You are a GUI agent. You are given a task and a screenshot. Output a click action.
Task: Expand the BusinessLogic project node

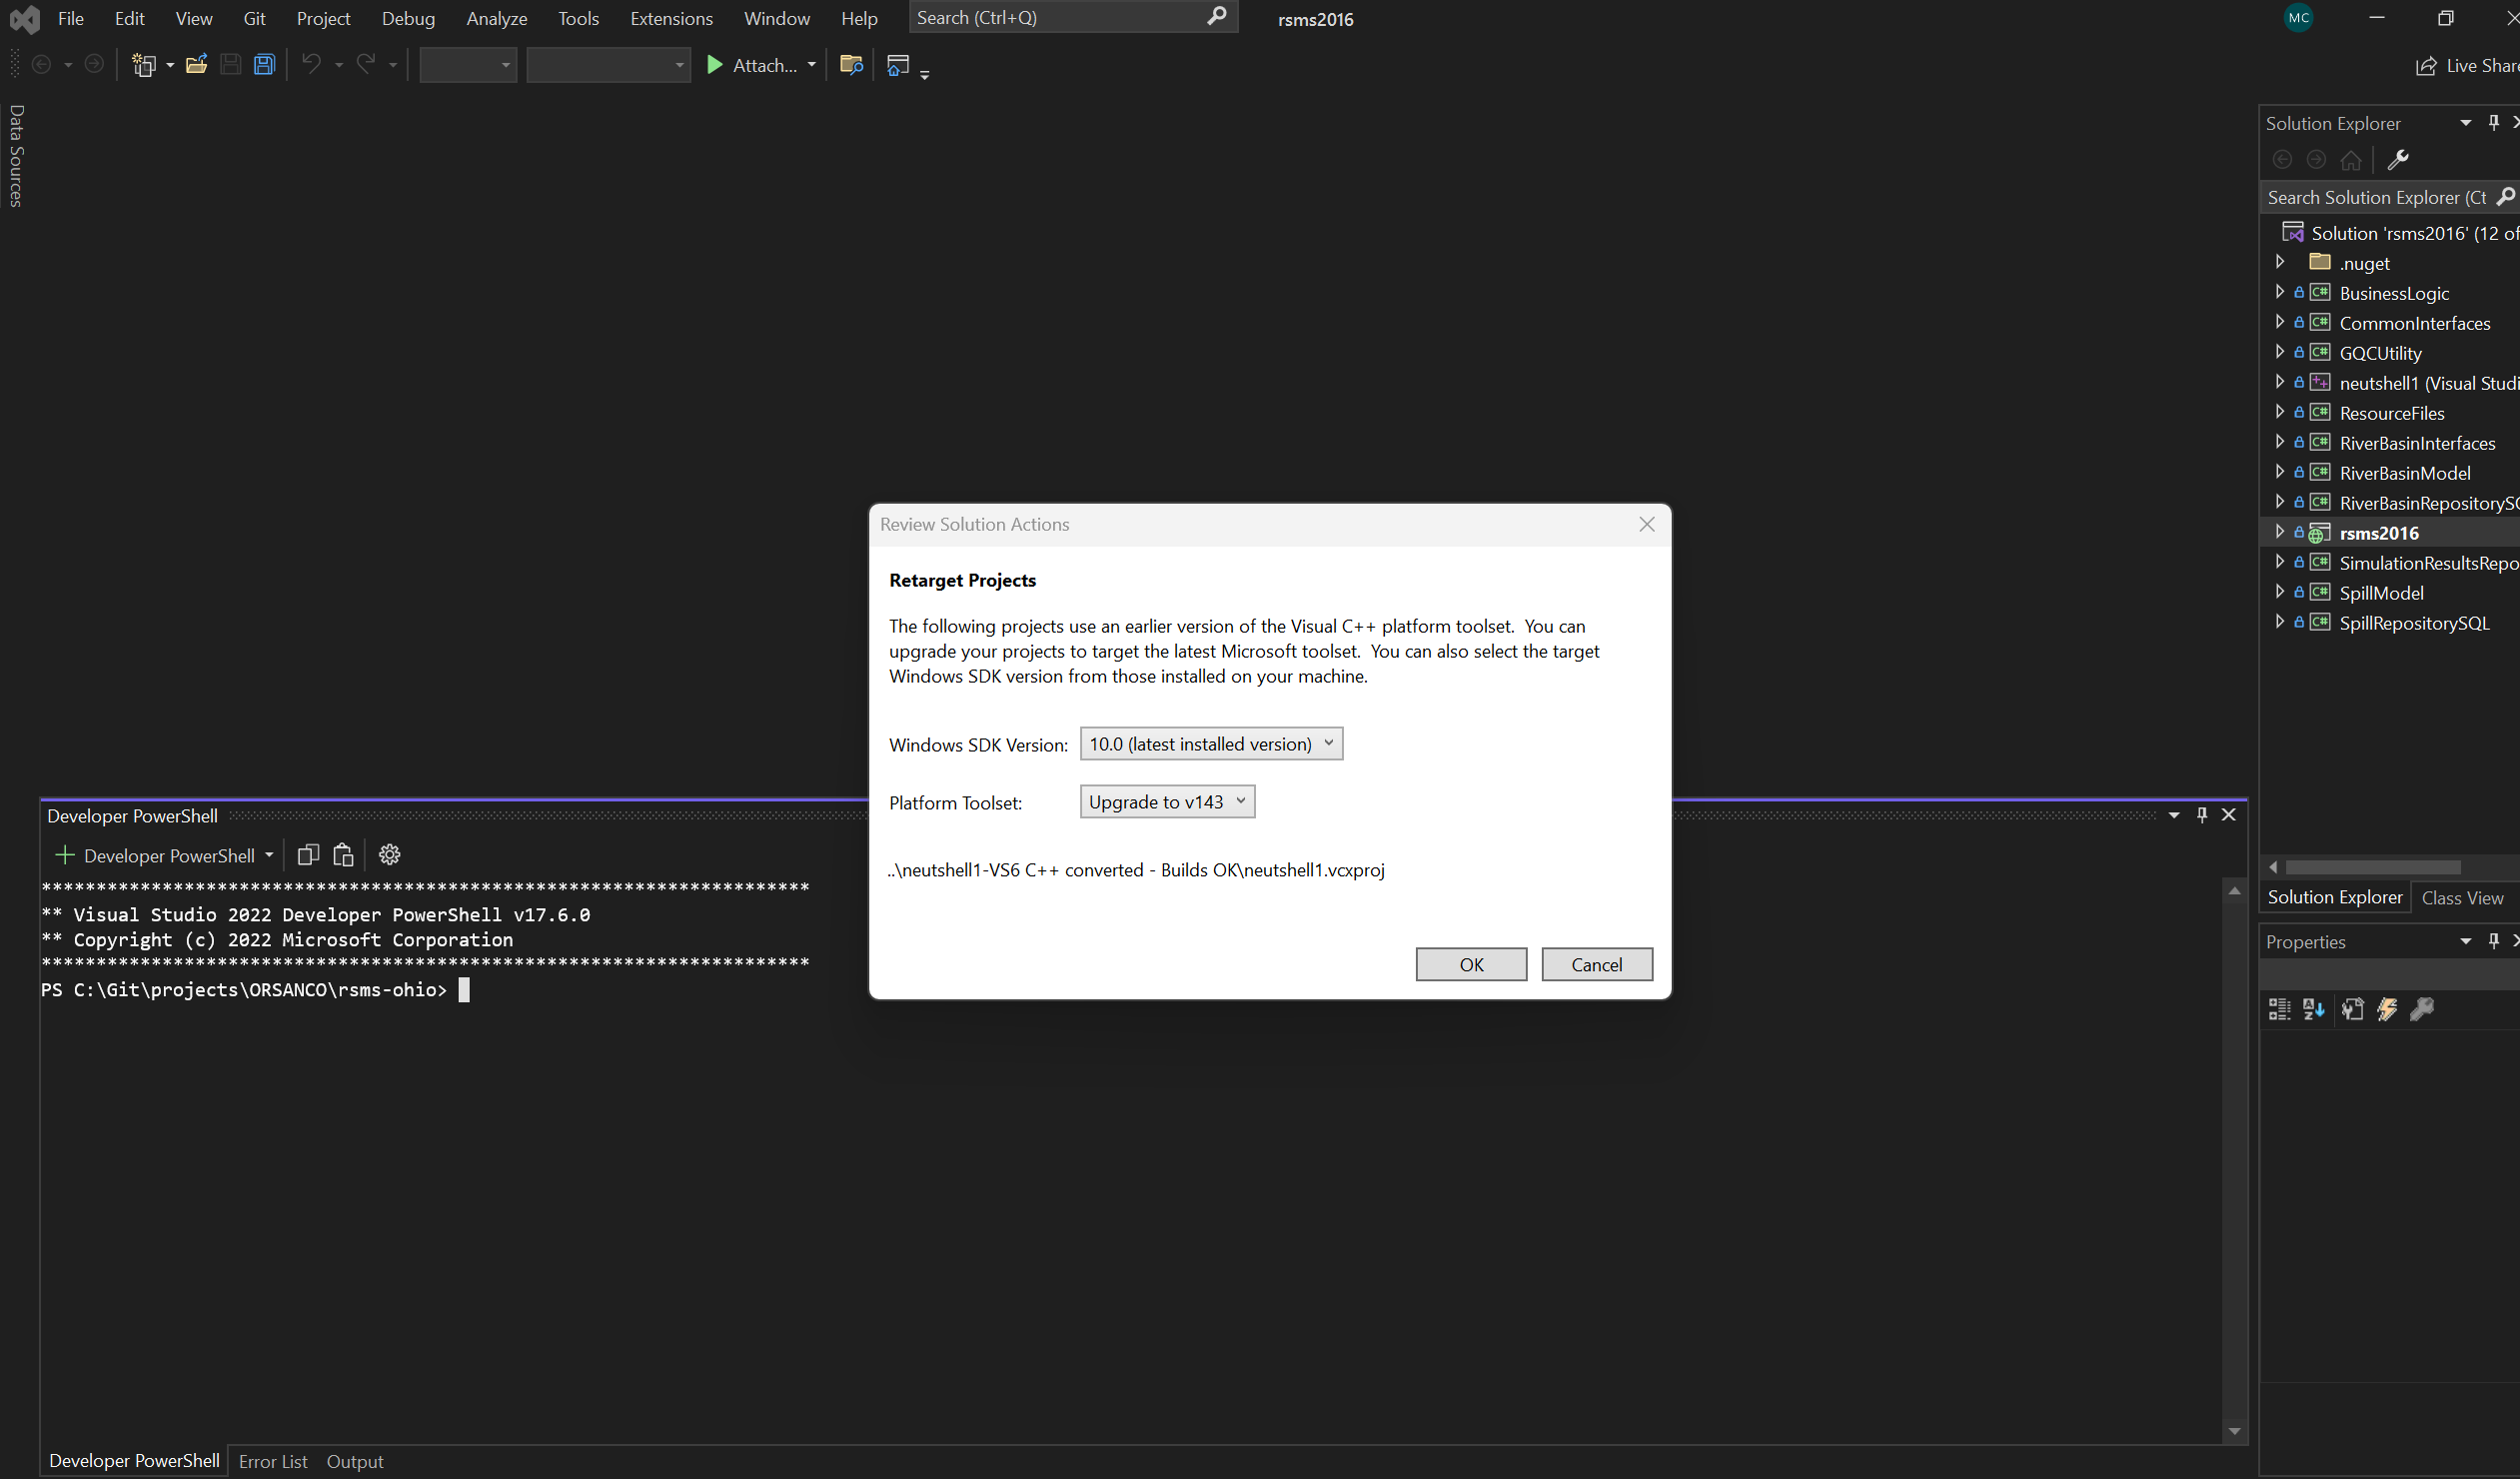tap(2280, 292)
